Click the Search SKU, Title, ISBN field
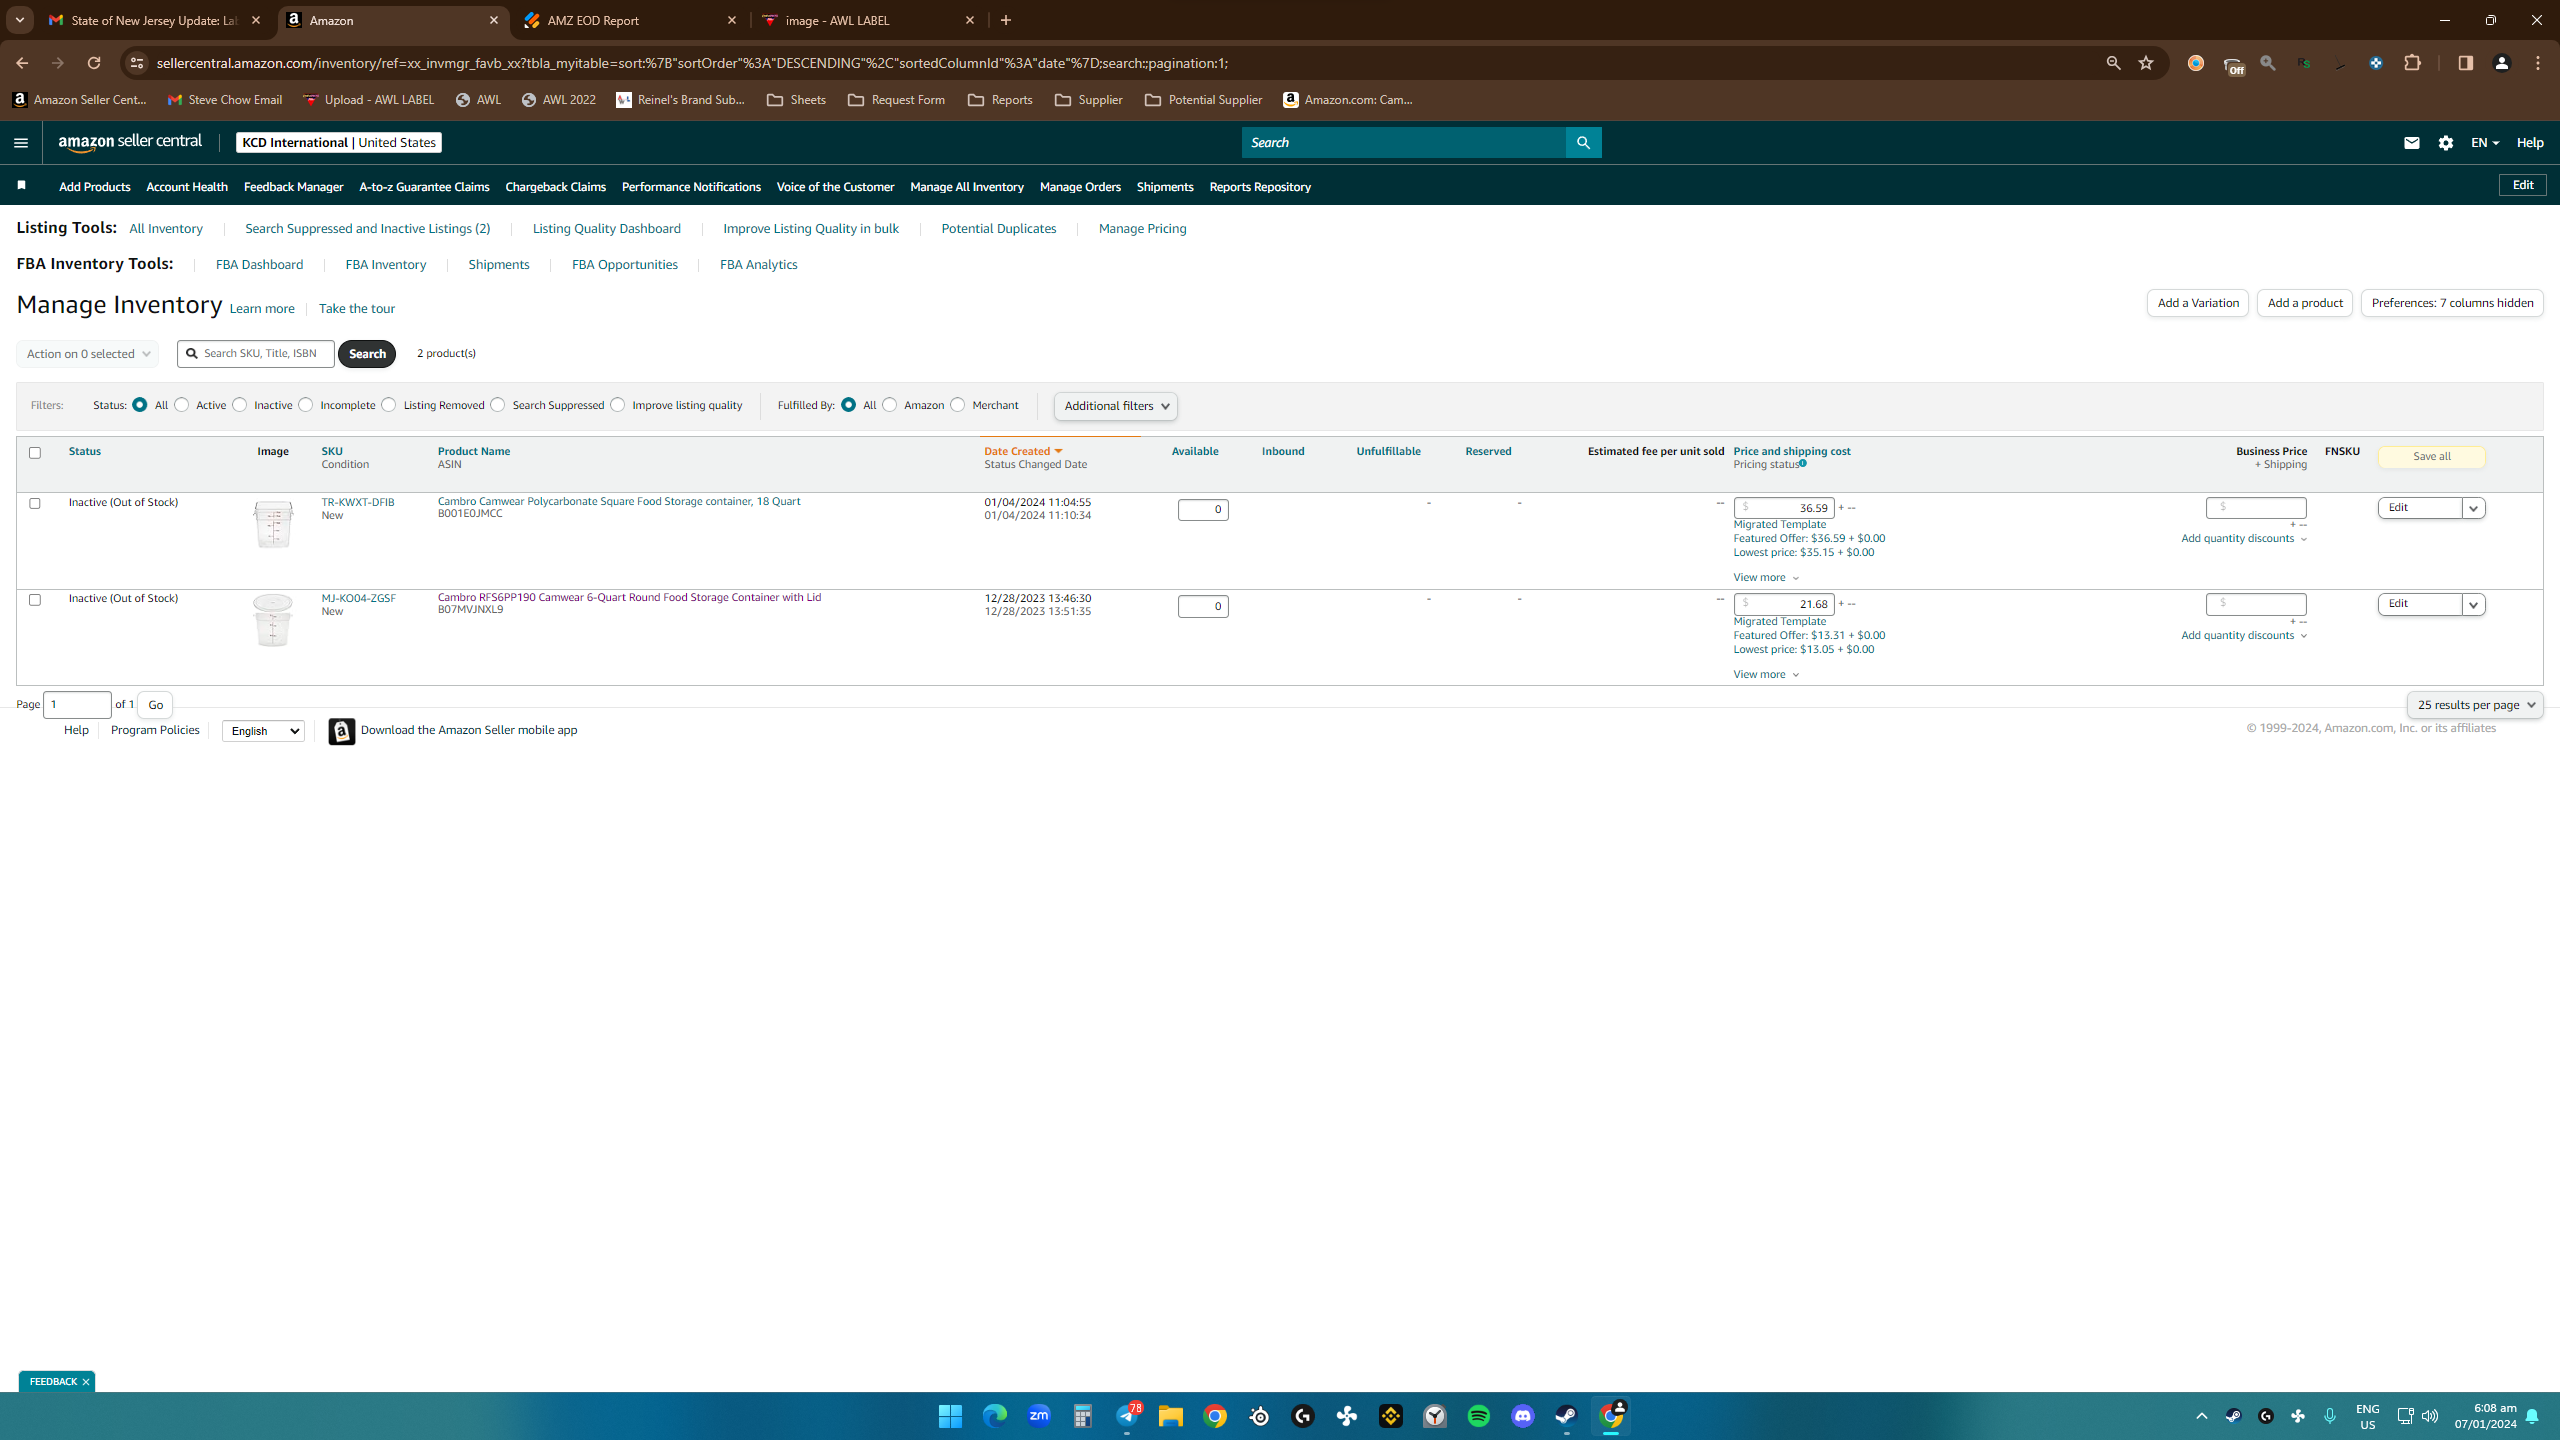 click(x=256, y=353)
